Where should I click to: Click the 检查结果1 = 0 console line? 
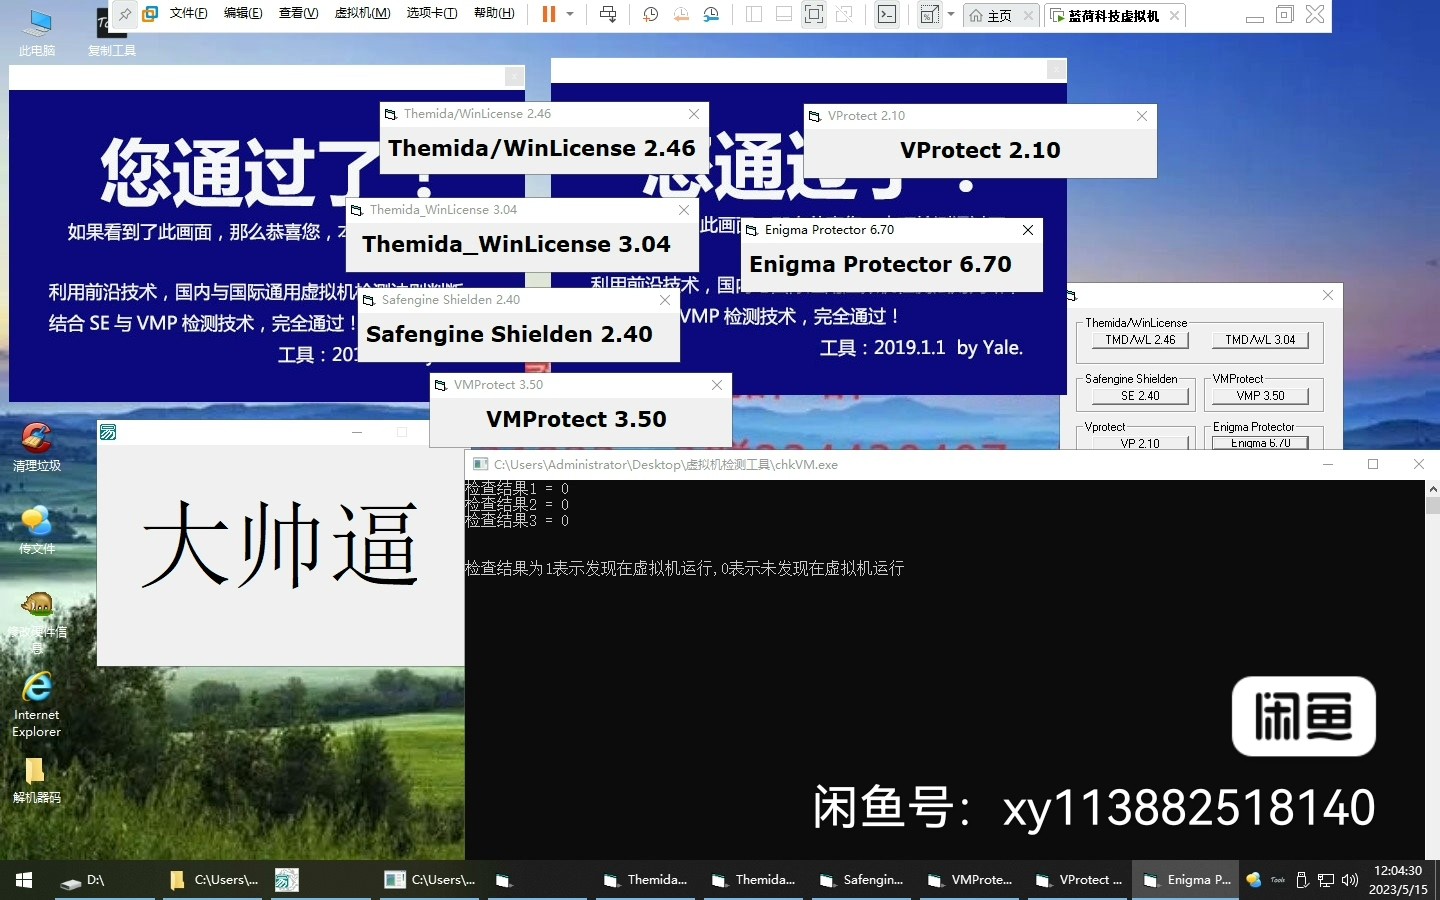tap(517, 489)
